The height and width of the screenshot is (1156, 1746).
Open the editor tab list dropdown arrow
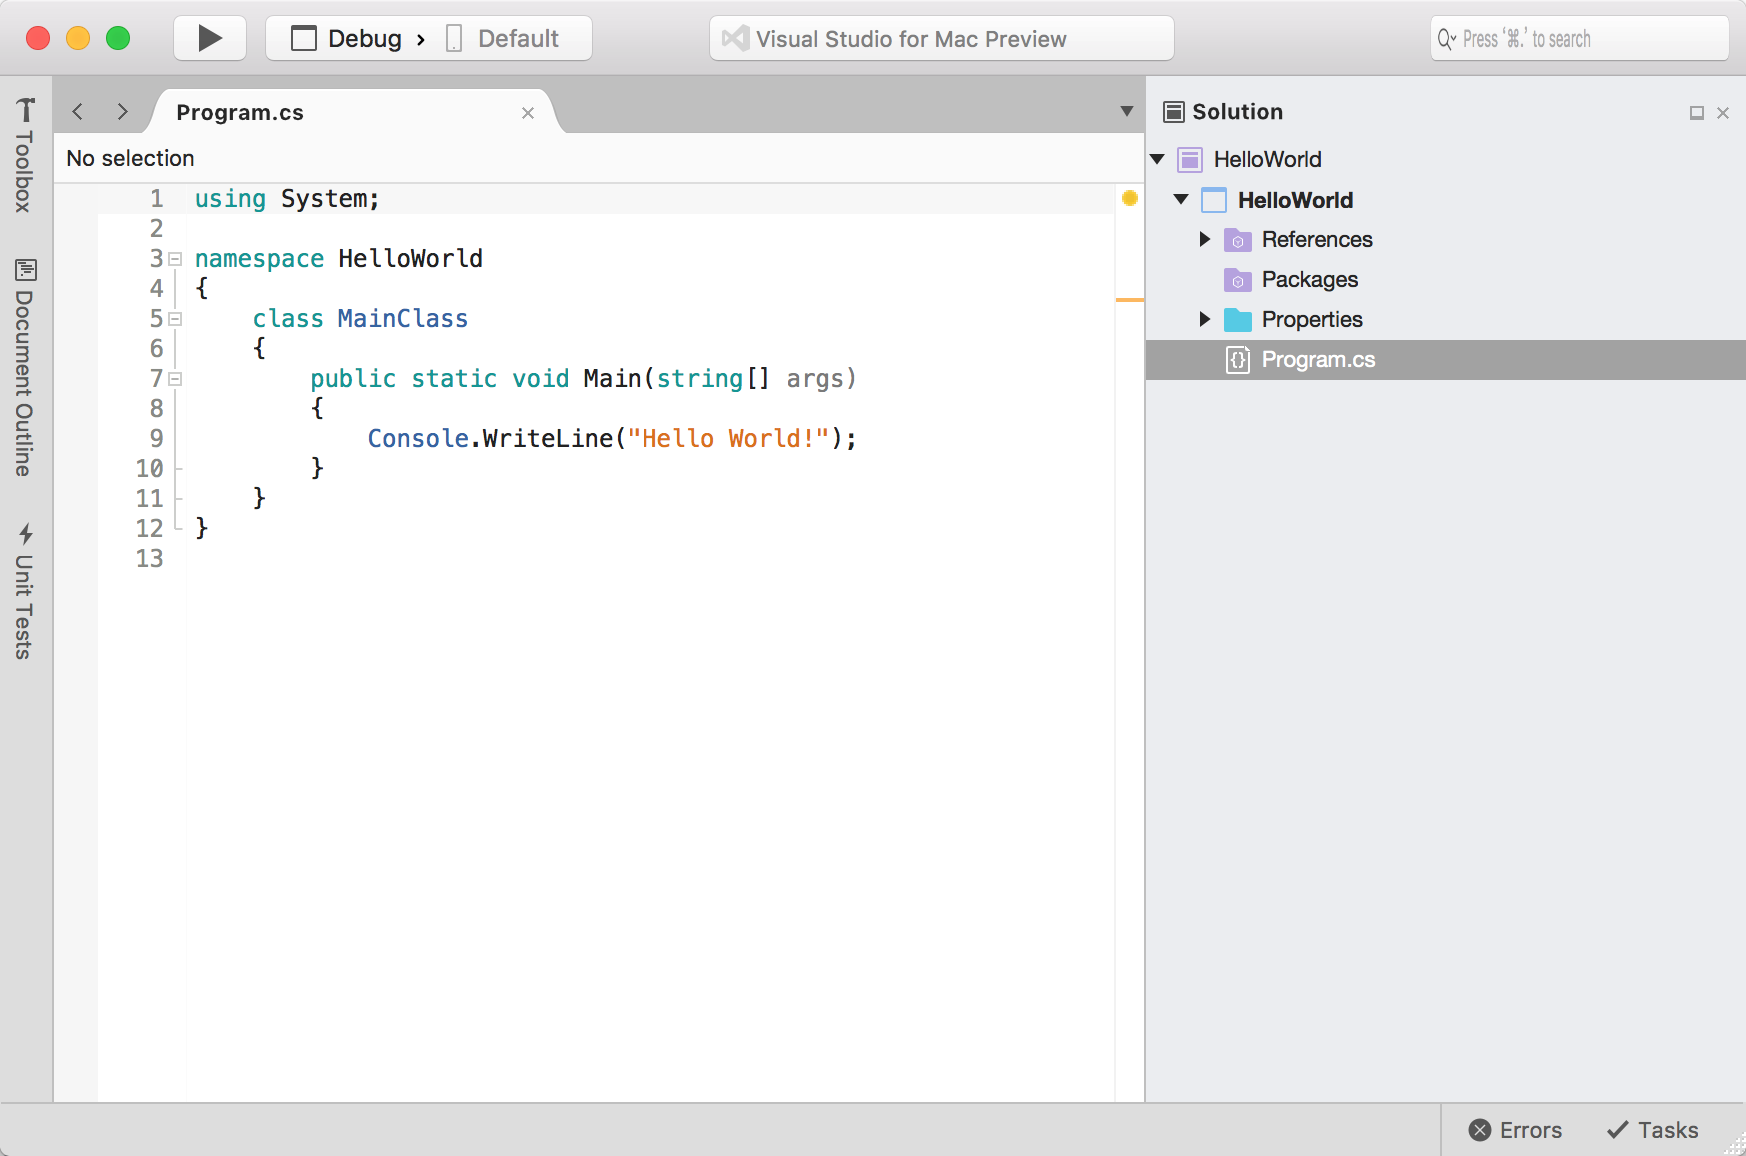tap(1127, 111)
